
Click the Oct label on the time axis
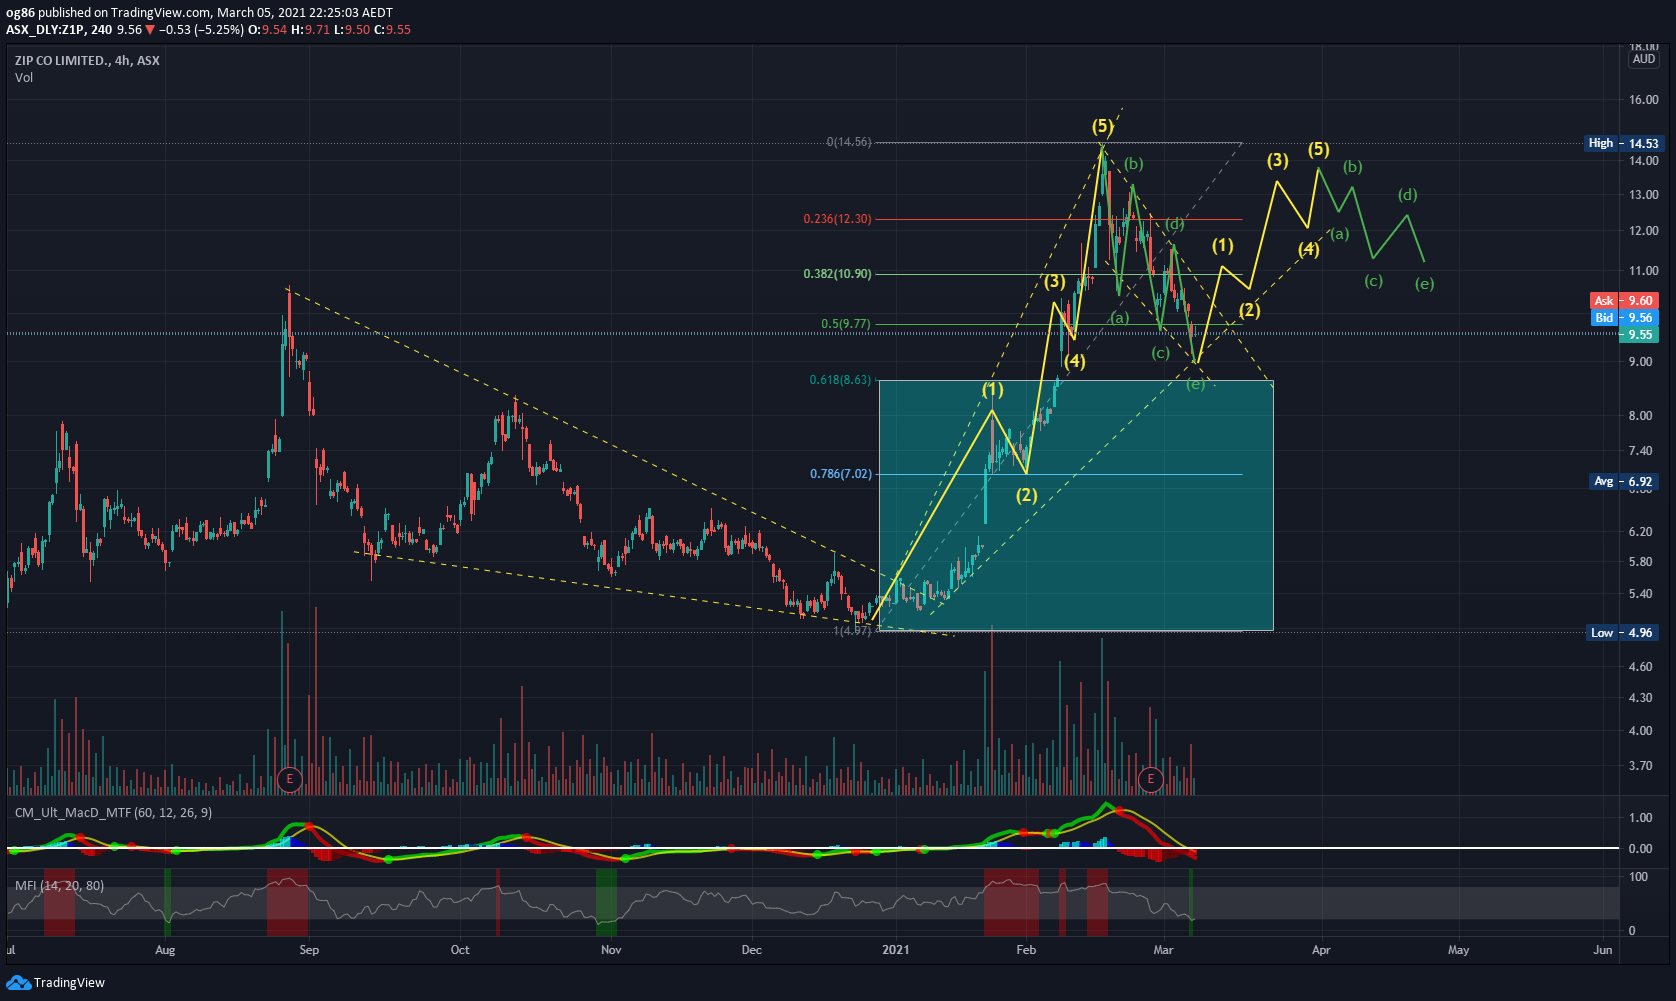coord(460,949)
